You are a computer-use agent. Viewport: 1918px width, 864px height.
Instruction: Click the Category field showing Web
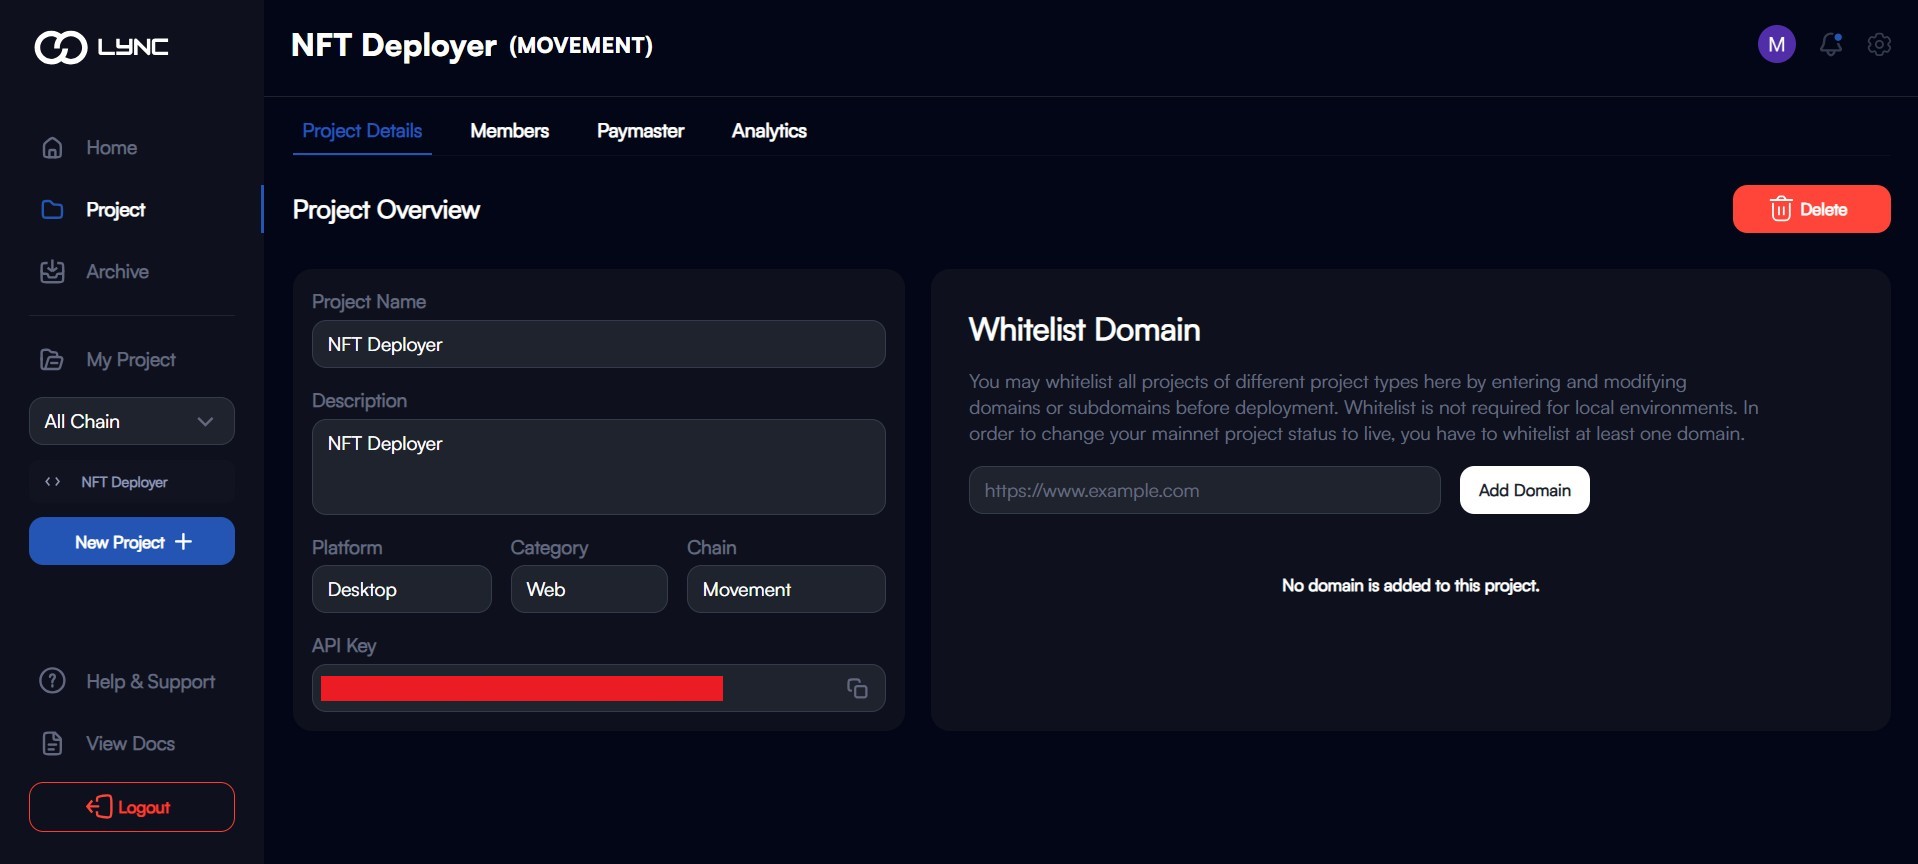[589, 589]
